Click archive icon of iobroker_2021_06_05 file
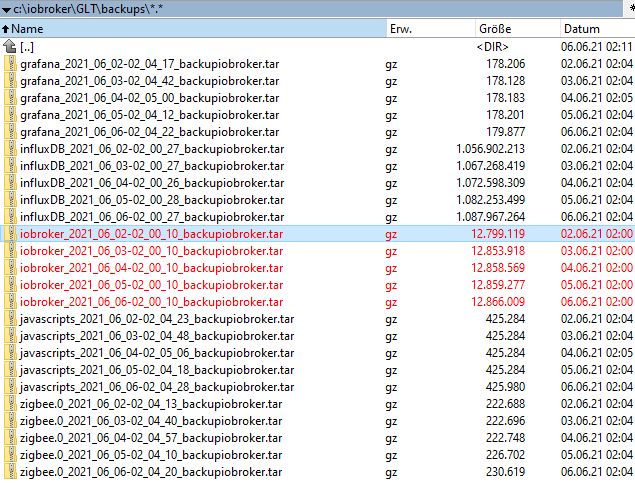The height and width of the screenshot is (483, 635). pyautogui.click(x=10, y=285)
